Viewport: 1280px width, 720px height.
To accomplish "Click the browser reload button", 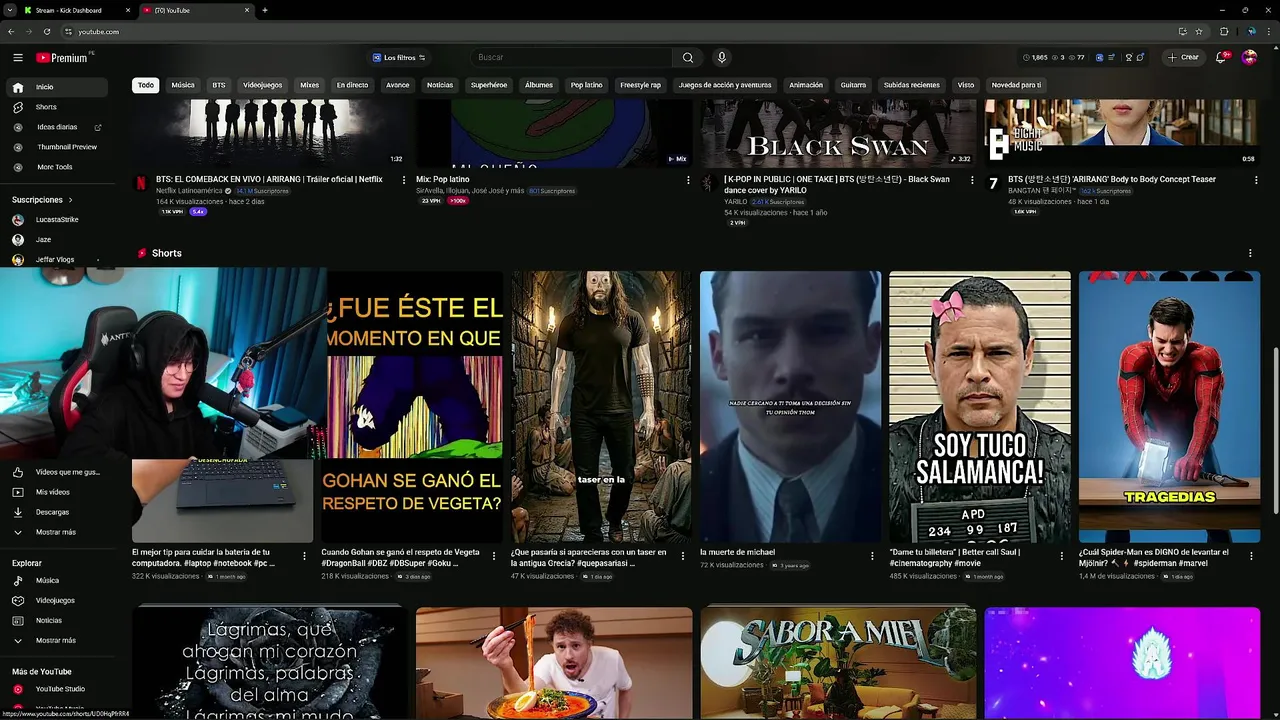I will (46, 32).
